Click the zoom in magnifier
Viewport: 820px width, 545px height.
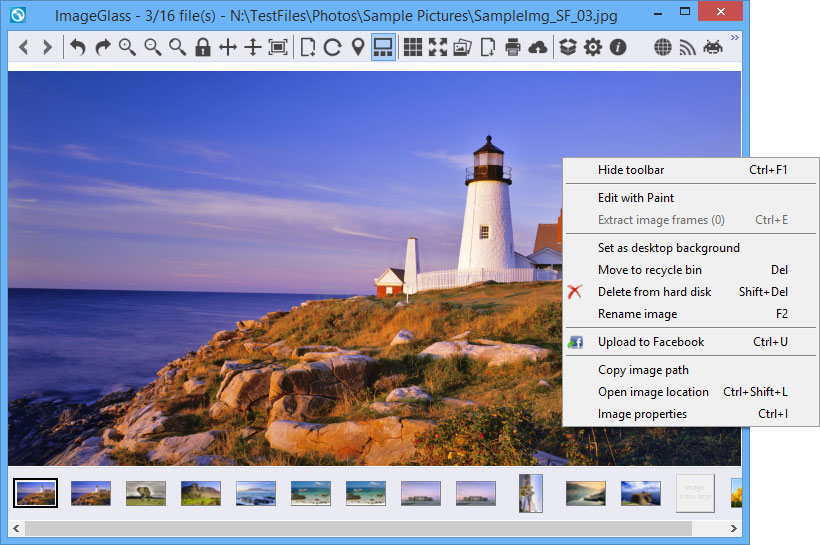[x=128, y=47]
